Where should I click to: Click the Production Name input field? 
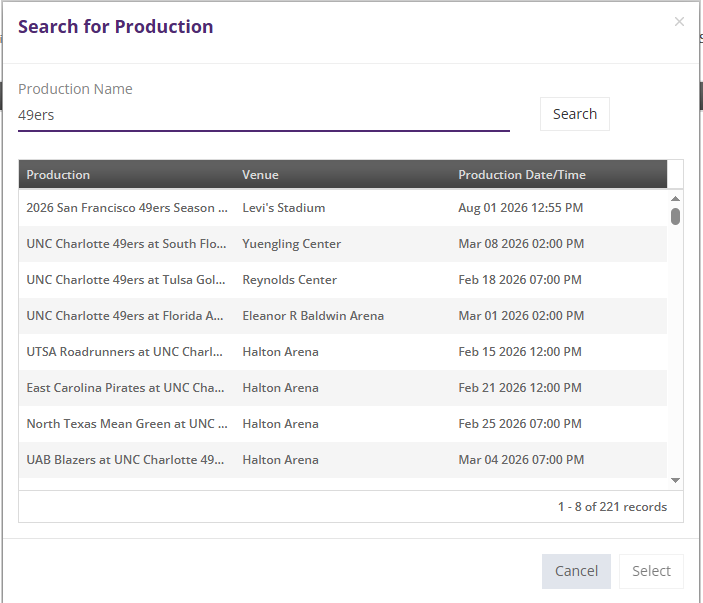pos(264,115)
